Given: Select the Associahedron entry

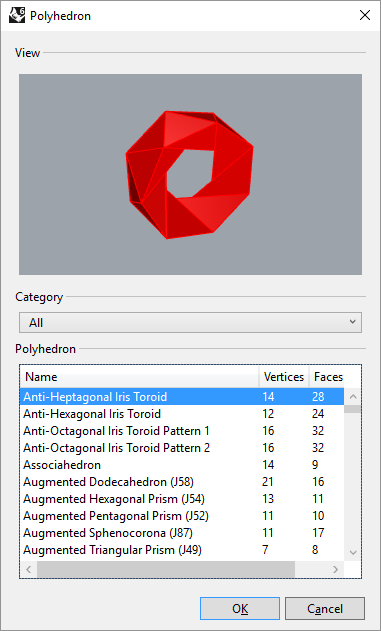Looking at the screenshot, I should (x=182, y=465).
